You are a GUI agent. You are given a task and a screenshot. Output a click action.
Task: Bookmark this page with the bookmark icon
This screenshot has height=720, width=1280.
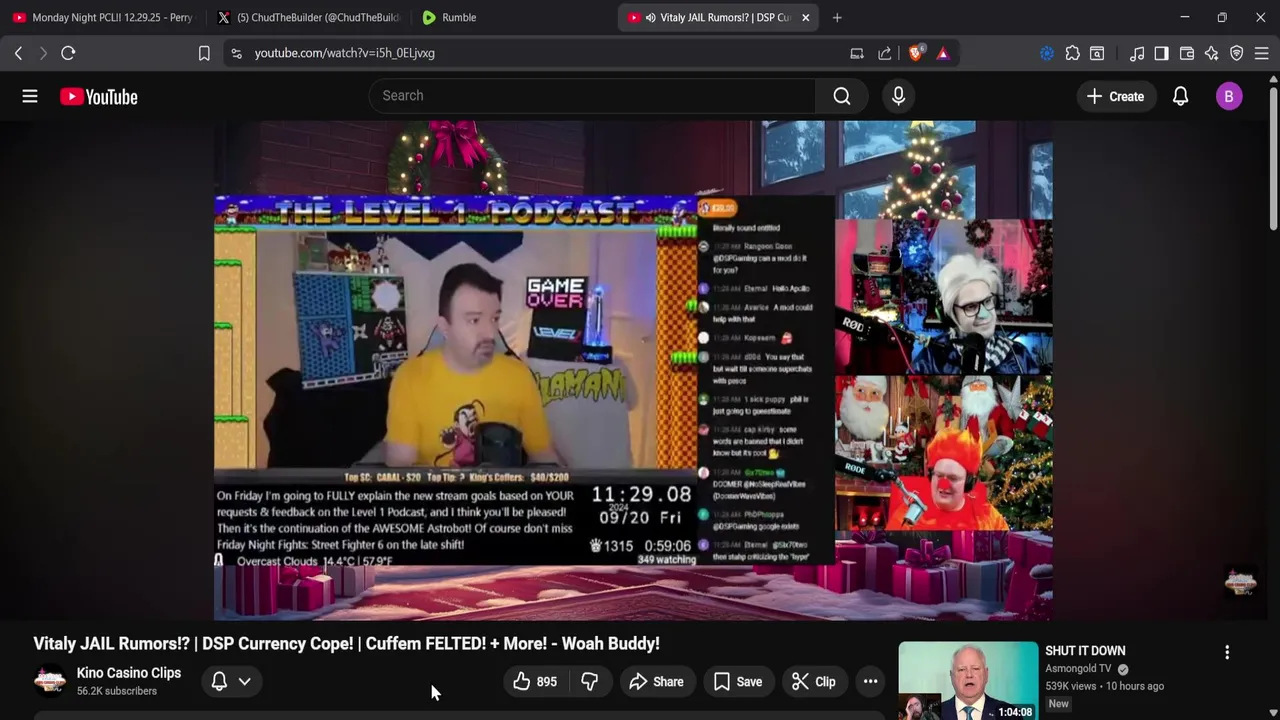[x=204, y=53]
